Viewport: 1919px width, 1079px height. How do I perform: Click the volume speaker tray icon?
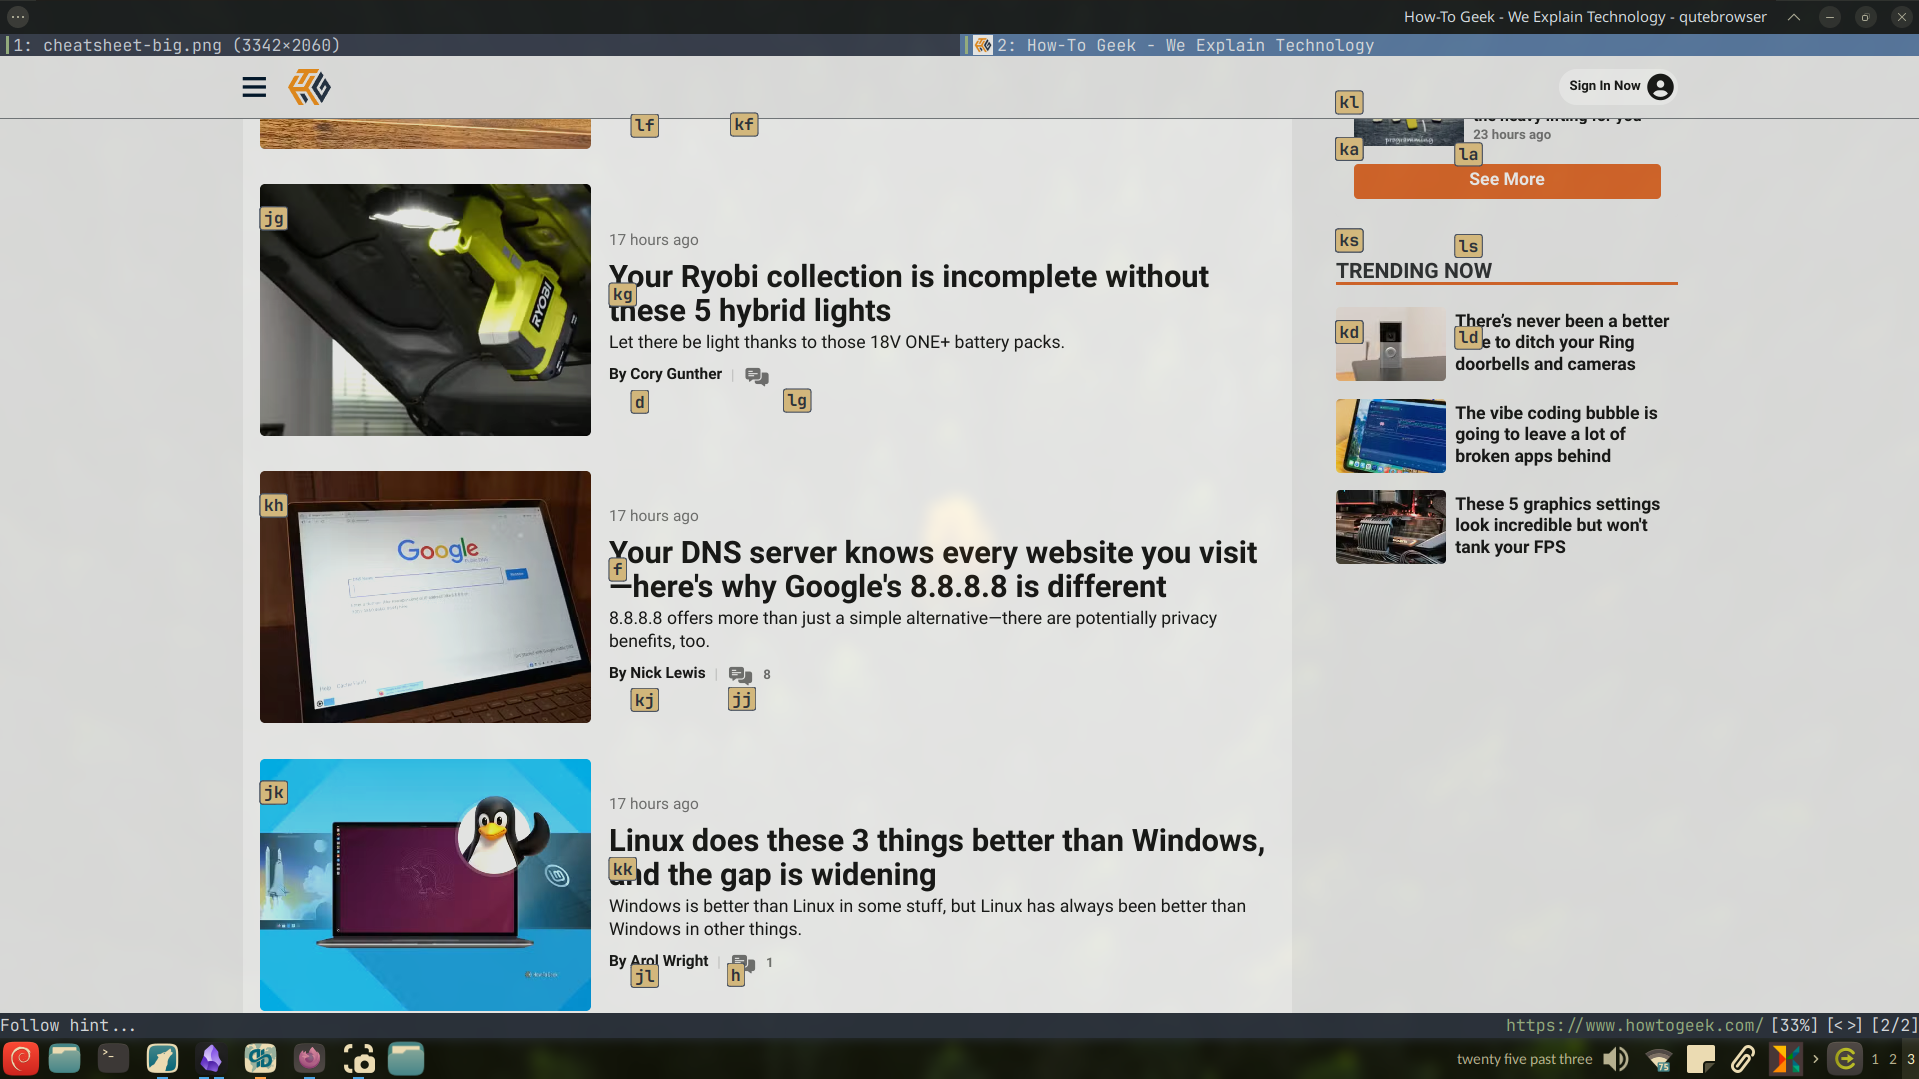click(x=1615, y=1059)
